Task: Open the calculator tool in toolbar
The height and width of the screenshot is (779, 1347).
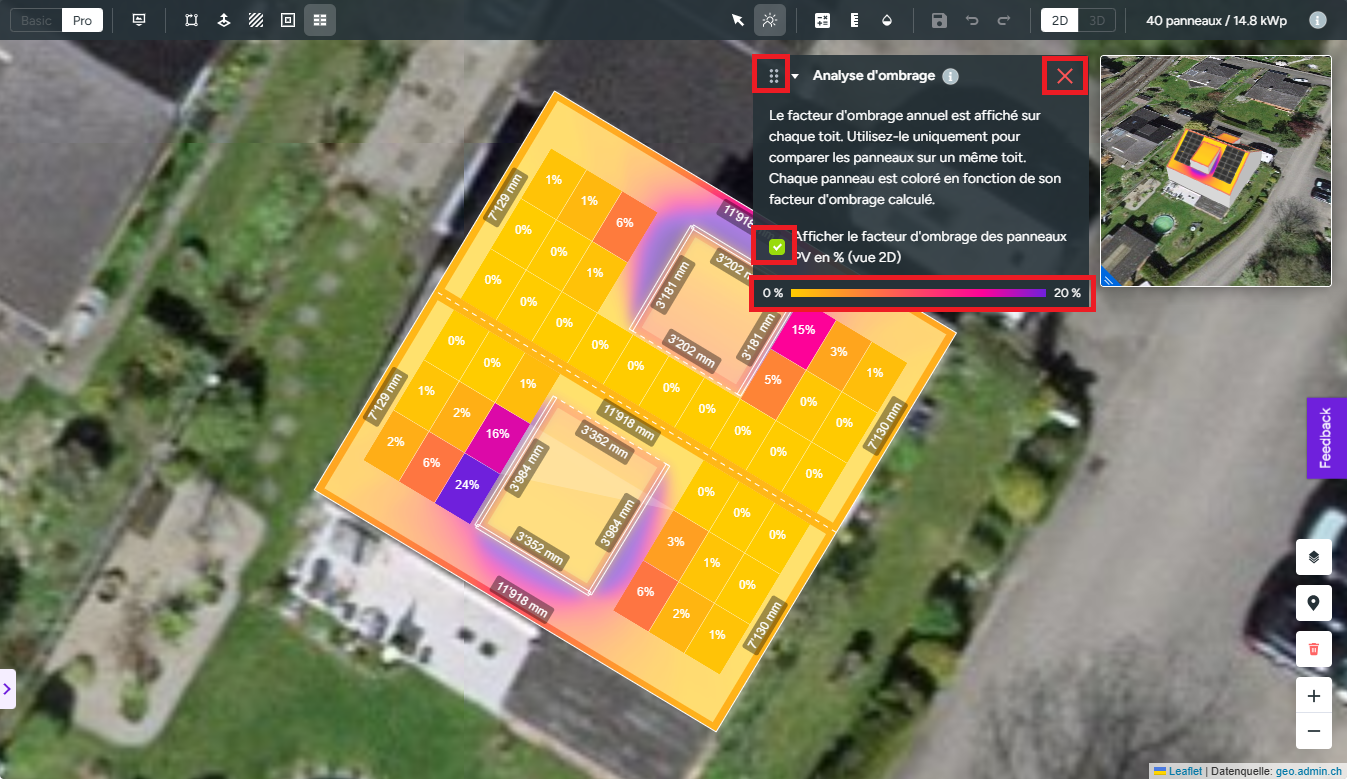Action: tap(822, 20)
